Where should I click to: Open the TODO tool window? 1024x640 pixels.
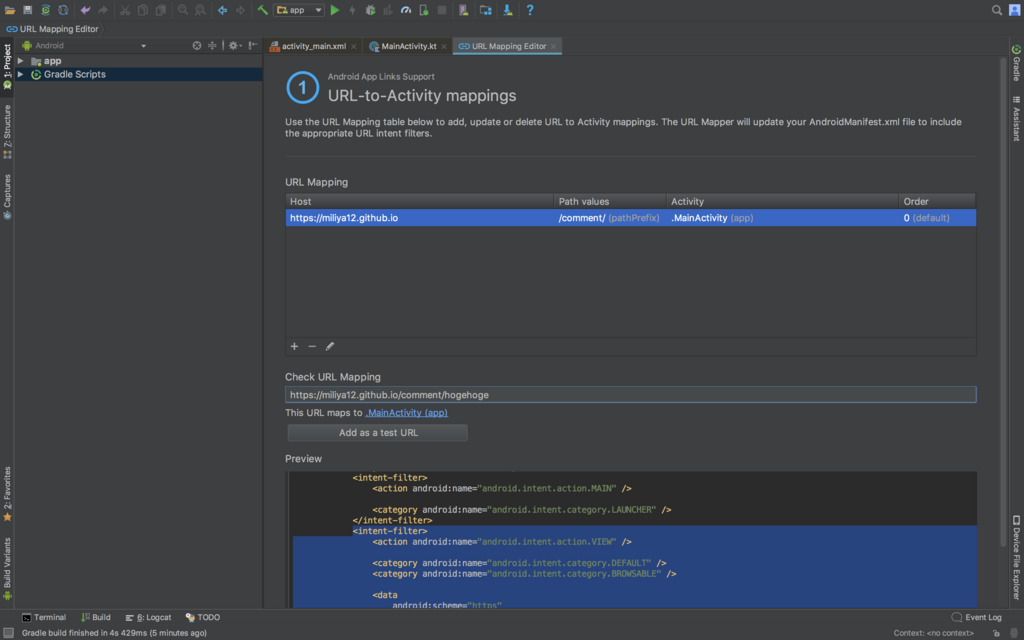pos(202,617)
